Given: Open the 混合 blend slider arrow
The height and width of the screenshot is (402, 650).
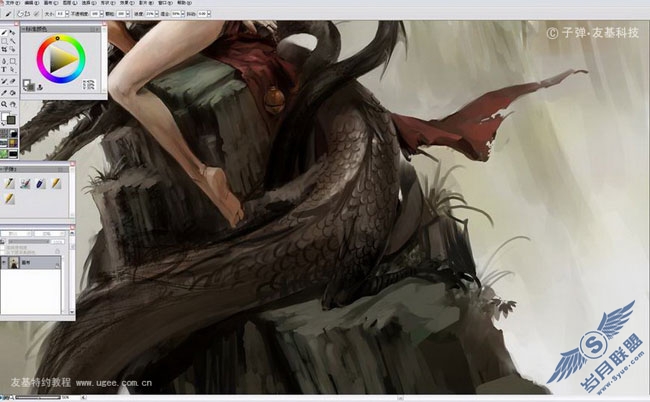Looking at the screenshot, I should point(183,14).
